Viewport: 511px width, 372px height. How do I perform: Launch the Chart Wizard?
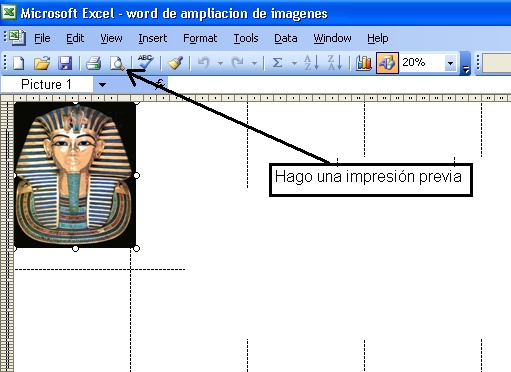[364, 62]
